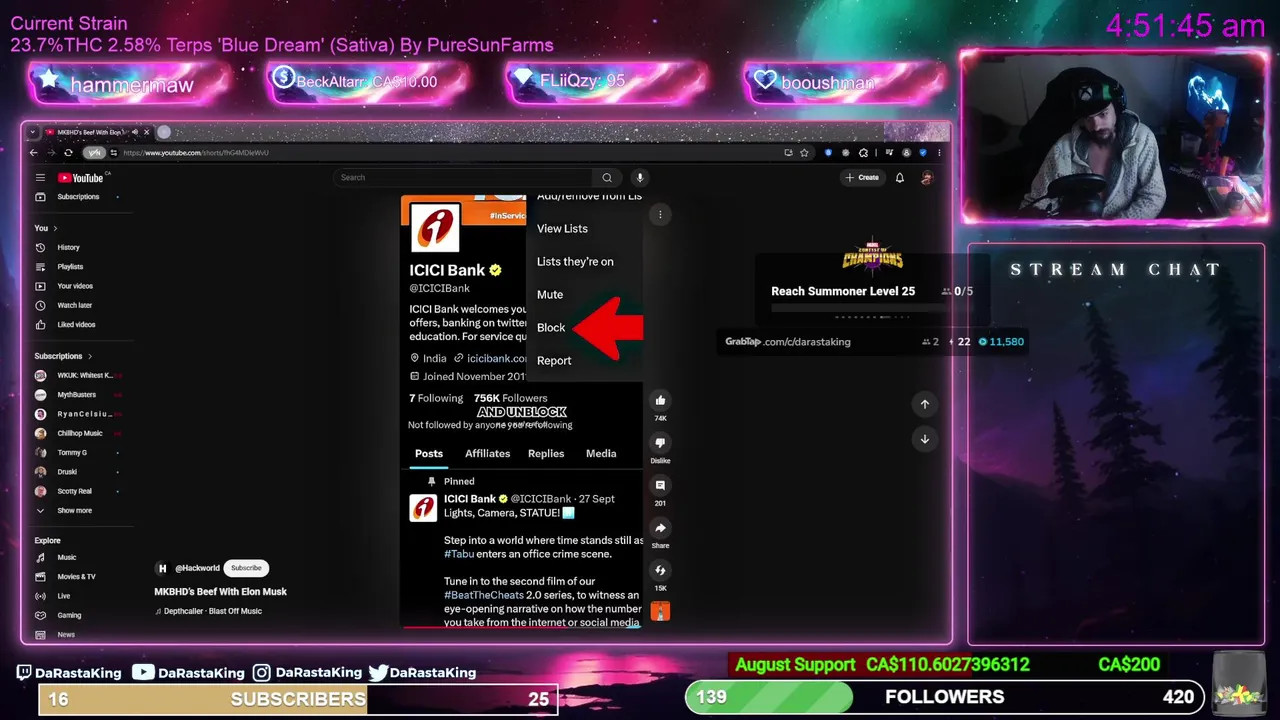This screenshot has width=1280, height=720.
Task: Open YouTube notifications bell
Action: tap(899, 178)
